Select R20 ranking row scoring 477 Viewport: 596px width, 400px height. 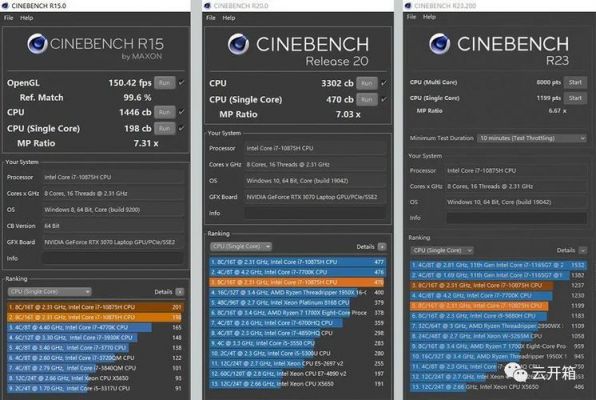click(x=297, y=262)
